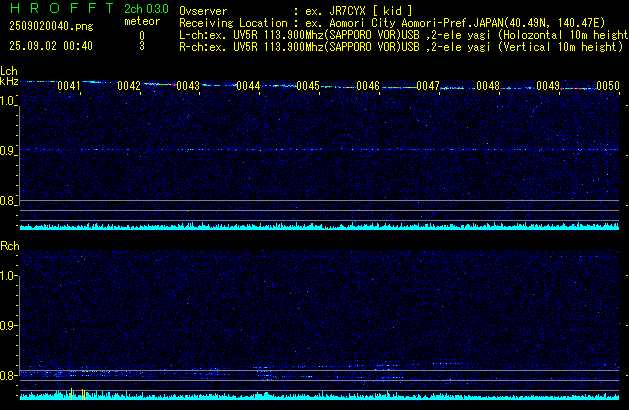Click the 'L-ch:ex. UV5R 113.900Mhz' line
This screenshot has width=629, height=410.
tap(403, 35)
